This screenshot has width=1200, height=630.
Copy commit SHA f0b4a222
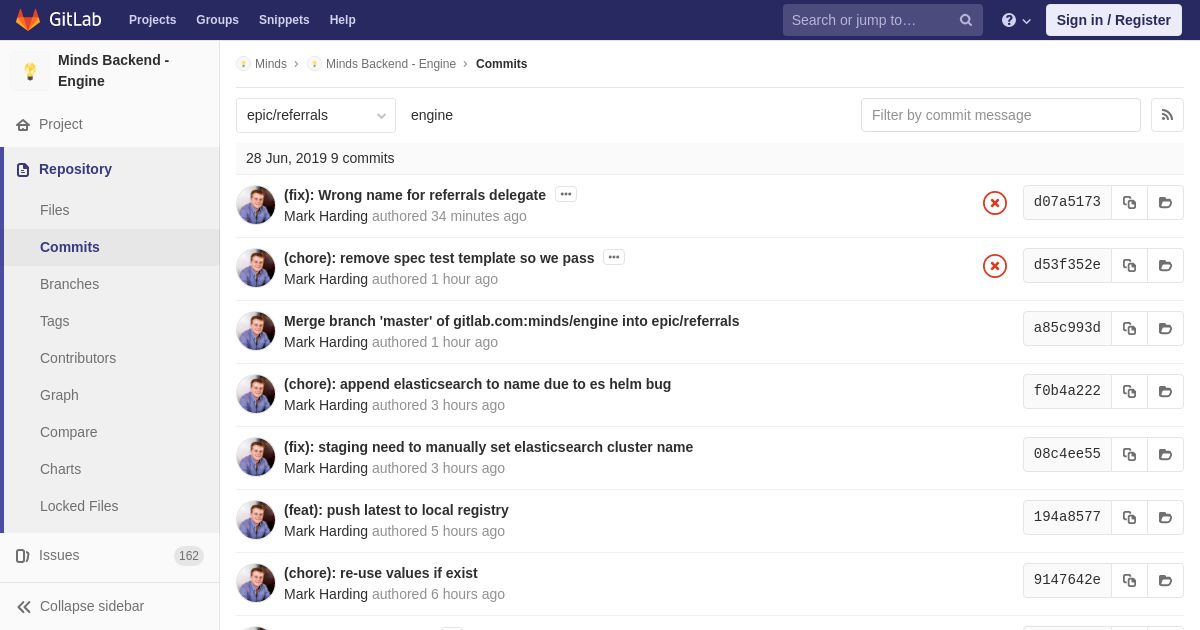[1129, 391]
